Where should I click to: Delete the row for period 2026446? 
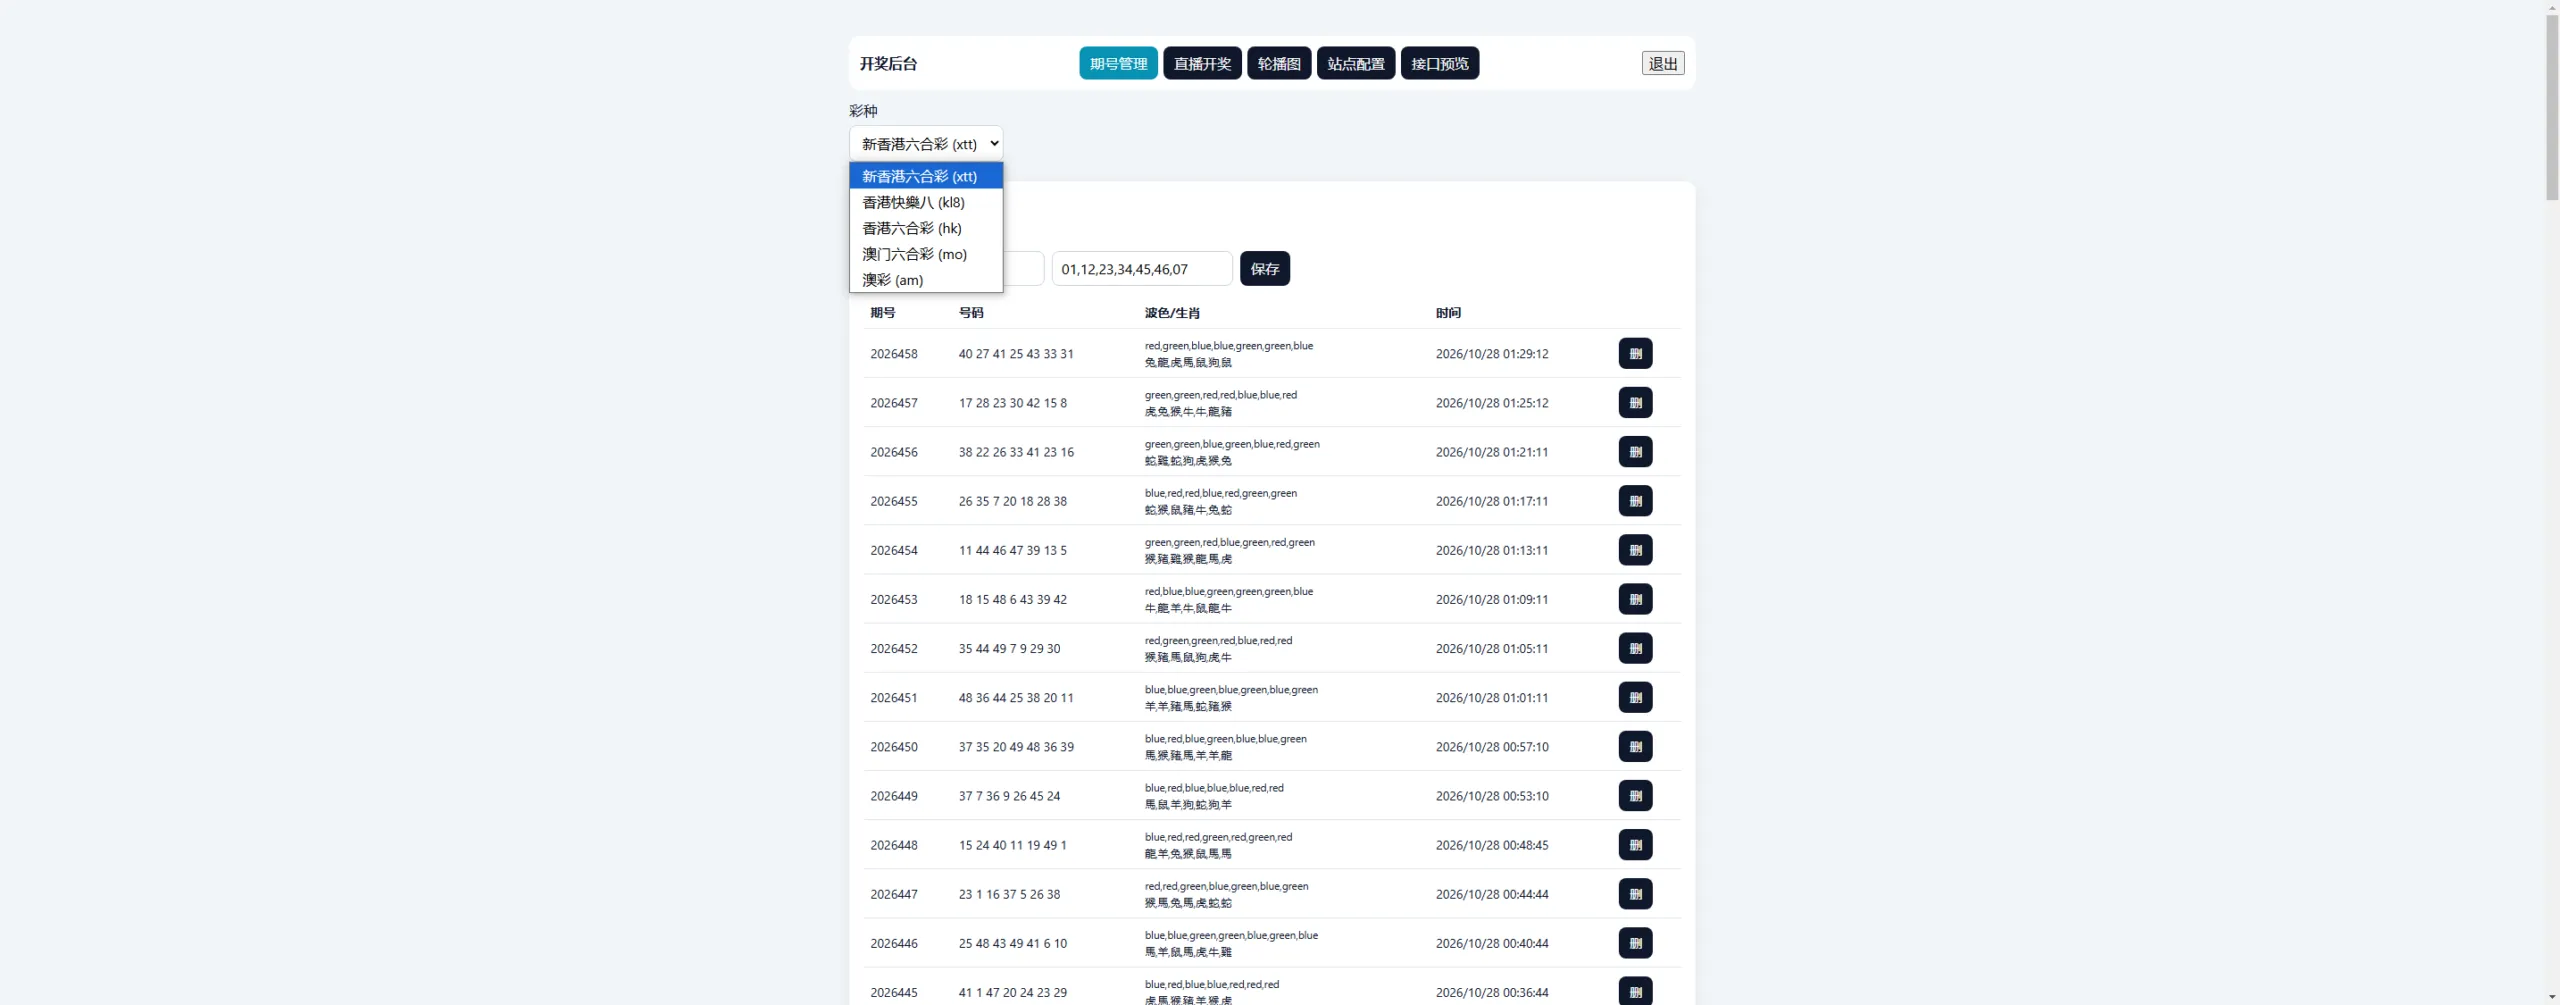click(1635, 942)
